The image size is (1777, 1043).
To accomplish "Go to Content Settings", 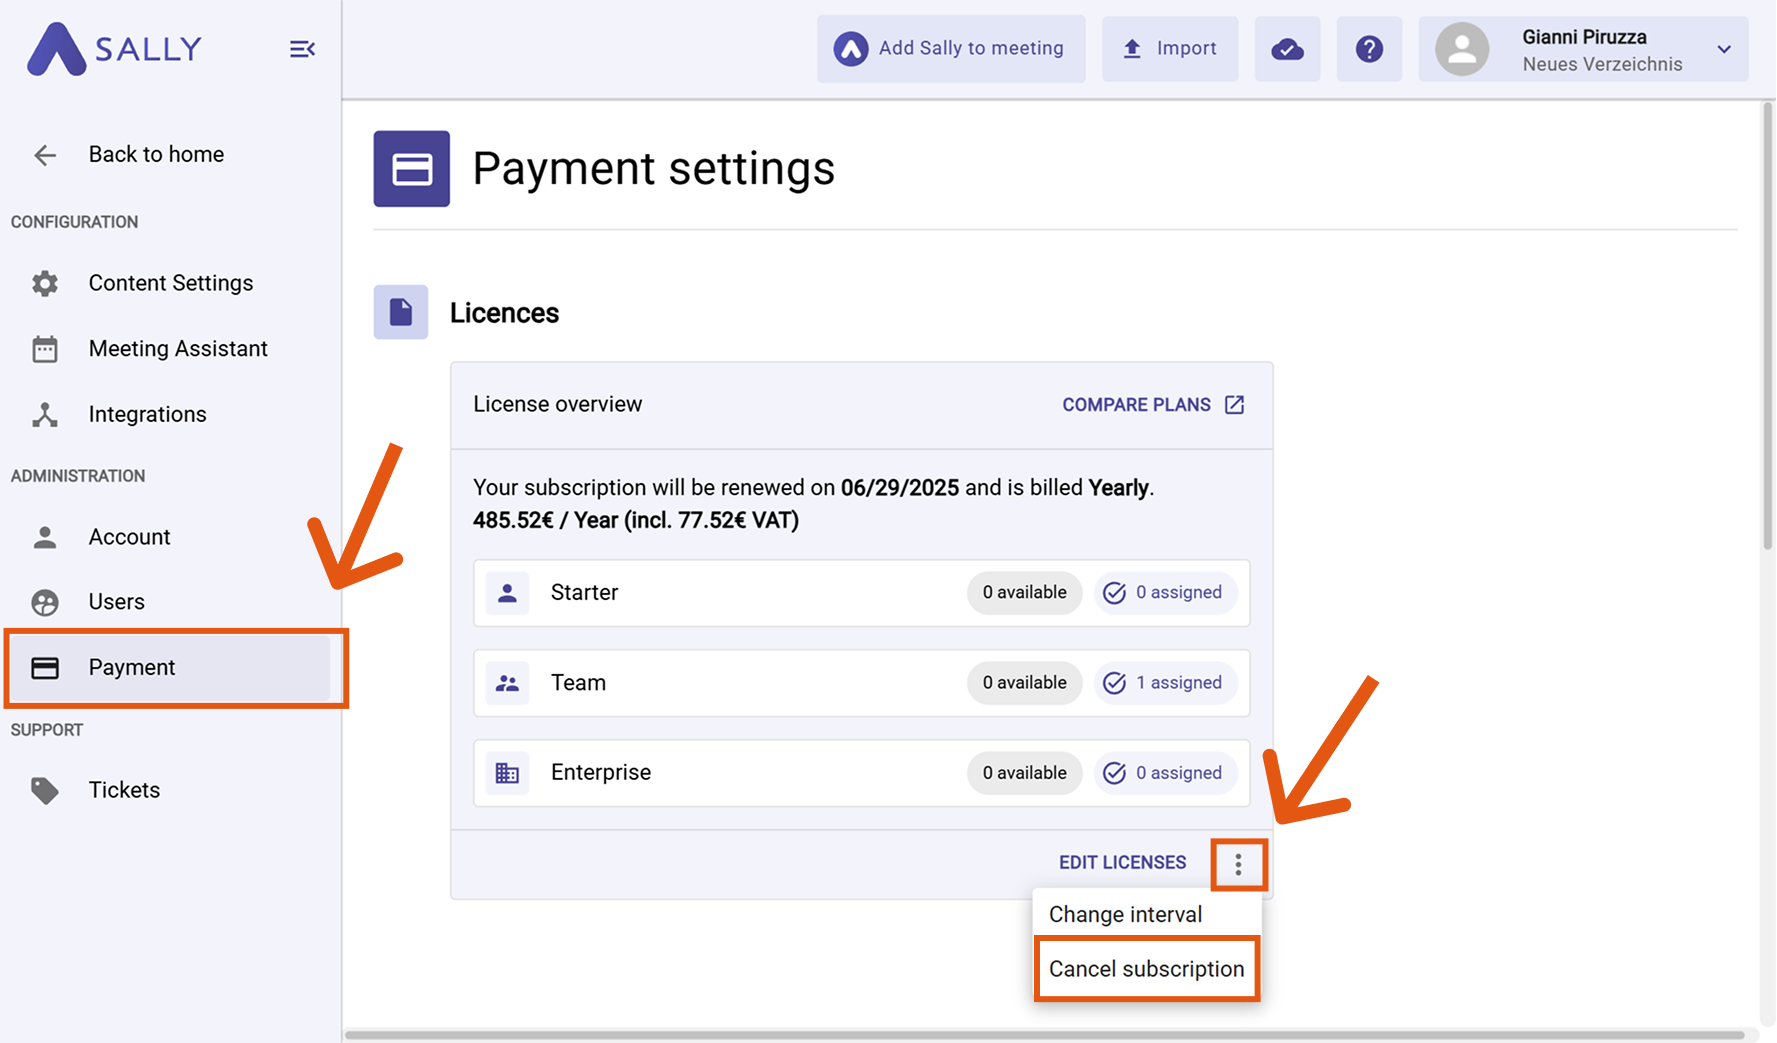I will click(x=170, y=283).
